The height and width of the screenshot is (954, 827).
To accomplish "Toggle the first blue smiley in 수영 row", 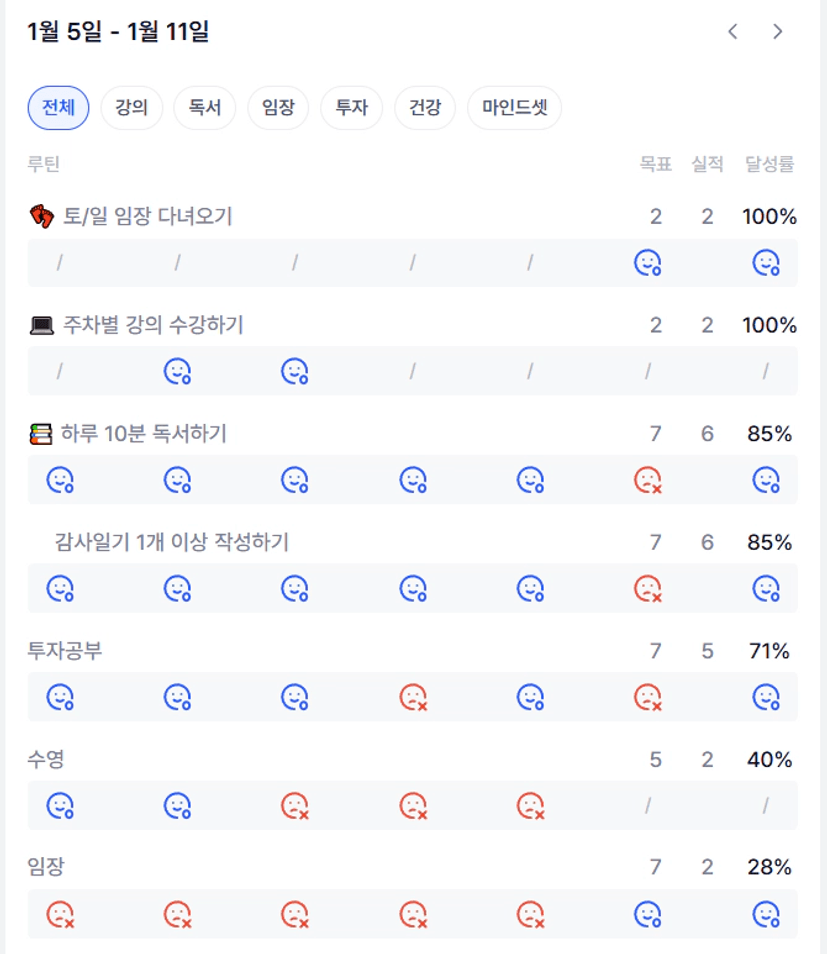I will (x=60, y=805).
